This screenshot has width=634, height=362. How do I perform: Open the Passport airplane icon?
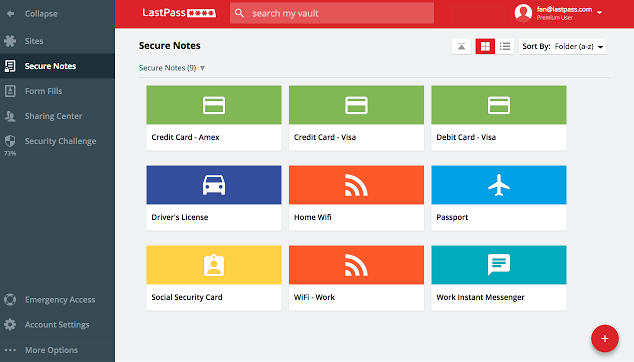[499, 185]
